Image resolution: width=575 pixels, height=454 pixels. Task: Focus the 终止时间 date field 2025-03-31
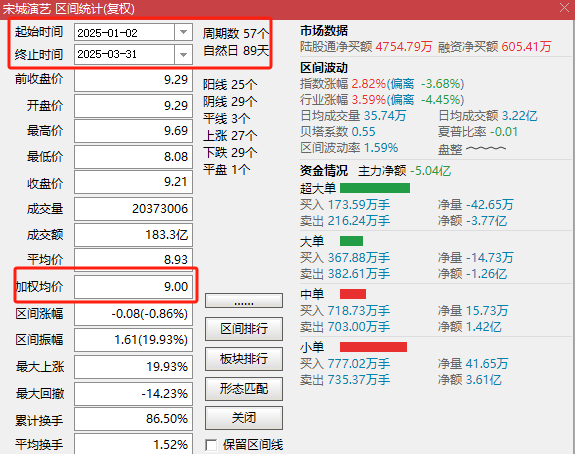click(x=124, y=55)
